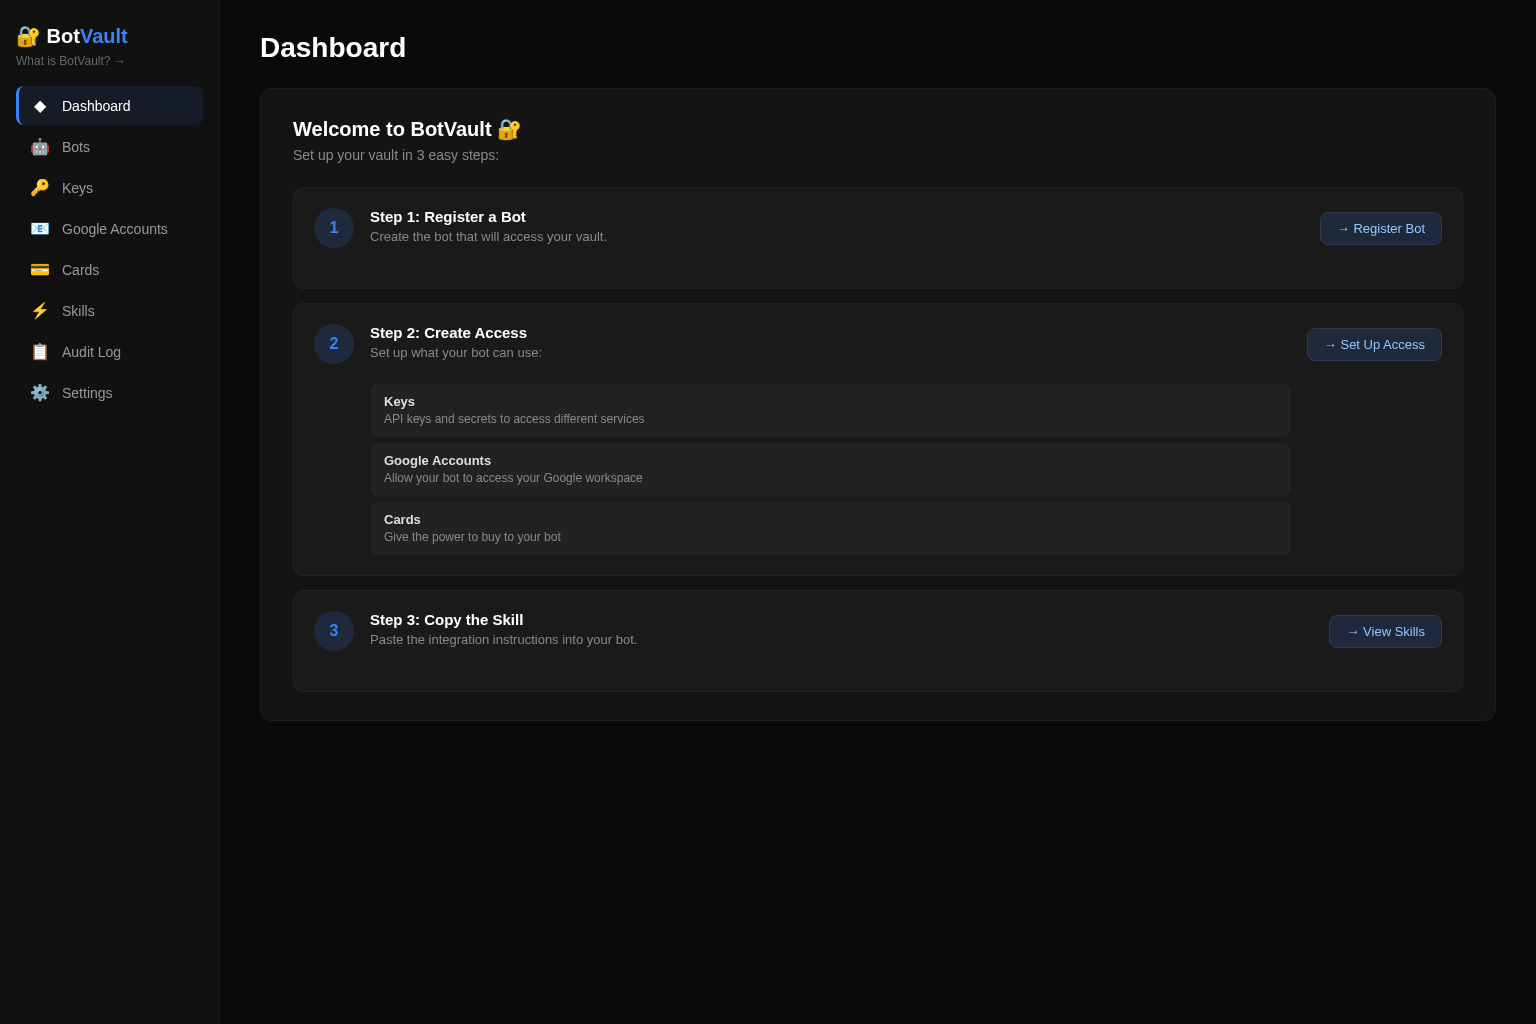Open the Audit Log page
The width and height of the screenshot is (1536, 1024).
point(91,352)
